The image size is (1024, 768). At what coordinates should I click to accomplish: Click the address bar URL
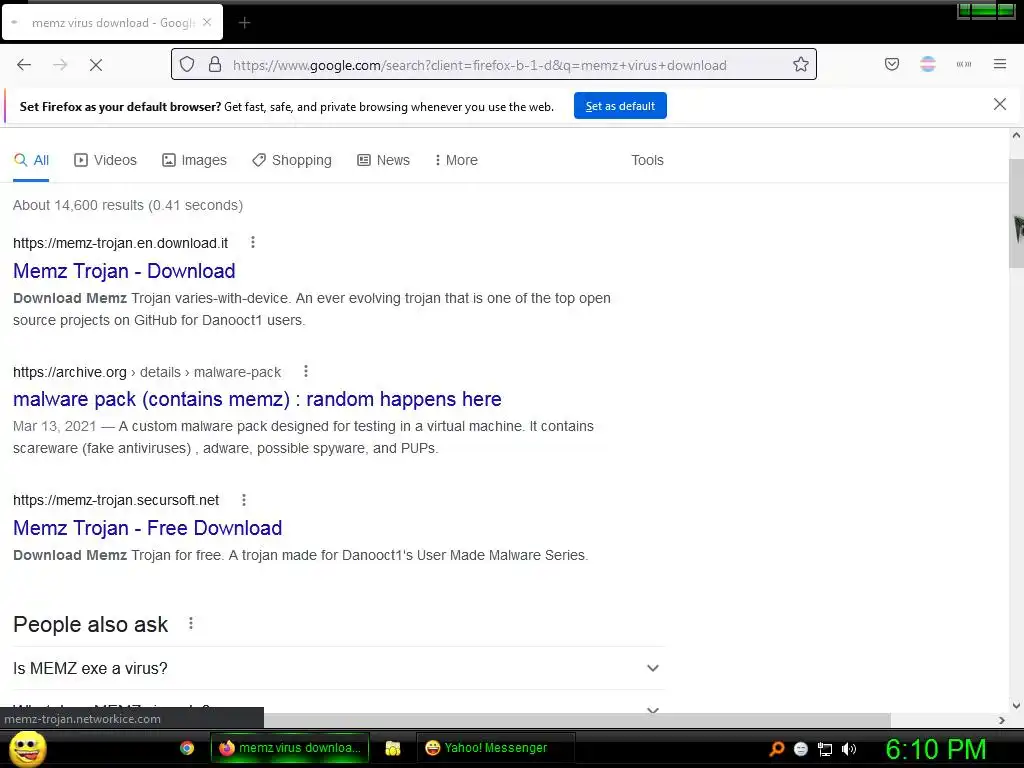(x=479, y=65)
